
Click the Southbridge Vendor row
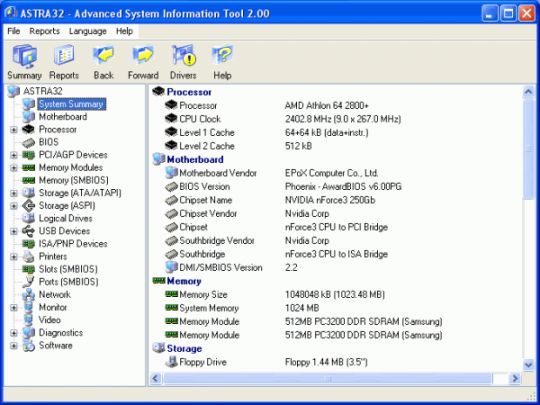pyautogui.click(x=247, y=241)
